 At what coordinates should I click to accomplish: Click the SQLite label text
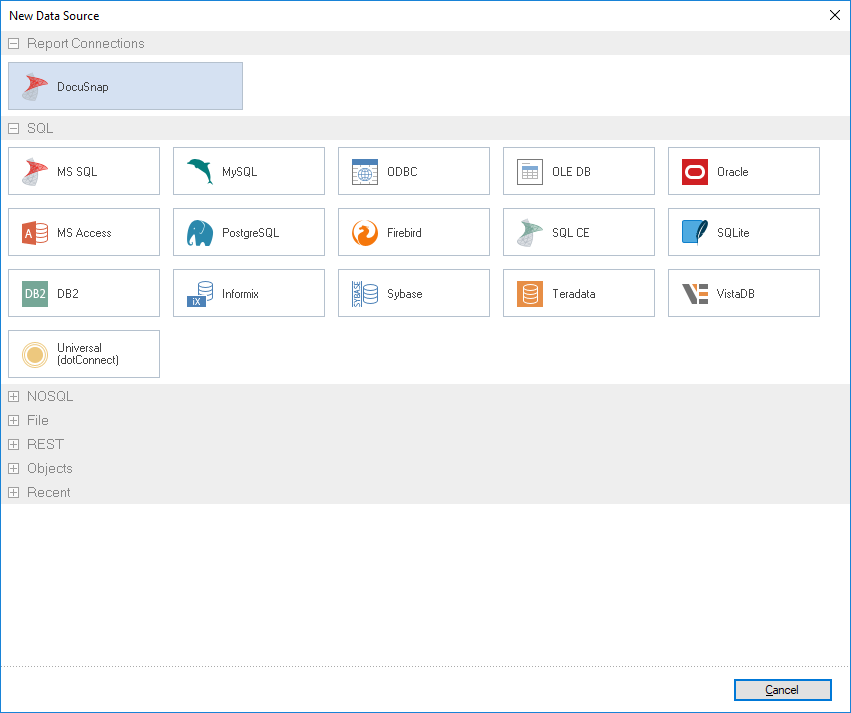click(733, 233)
